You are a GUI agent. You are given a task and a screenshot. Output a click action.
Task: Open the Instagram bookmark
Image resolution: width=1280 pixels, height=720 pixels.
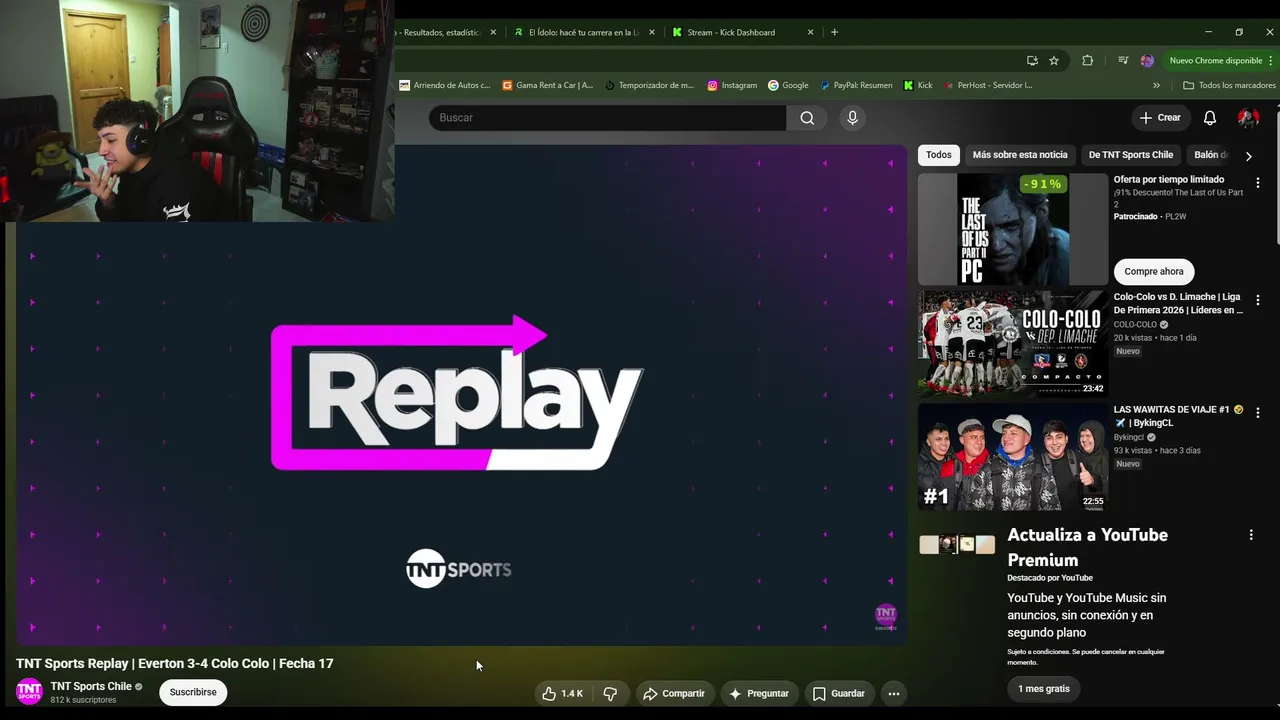732,85
